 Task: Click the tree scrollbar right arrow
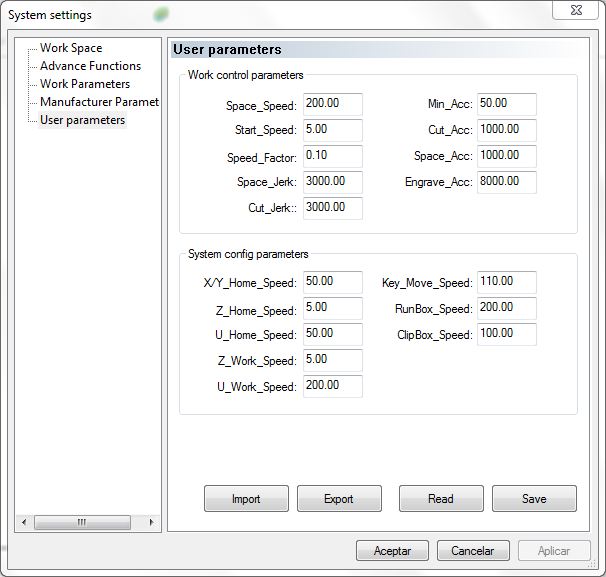(x=153, y=522)
